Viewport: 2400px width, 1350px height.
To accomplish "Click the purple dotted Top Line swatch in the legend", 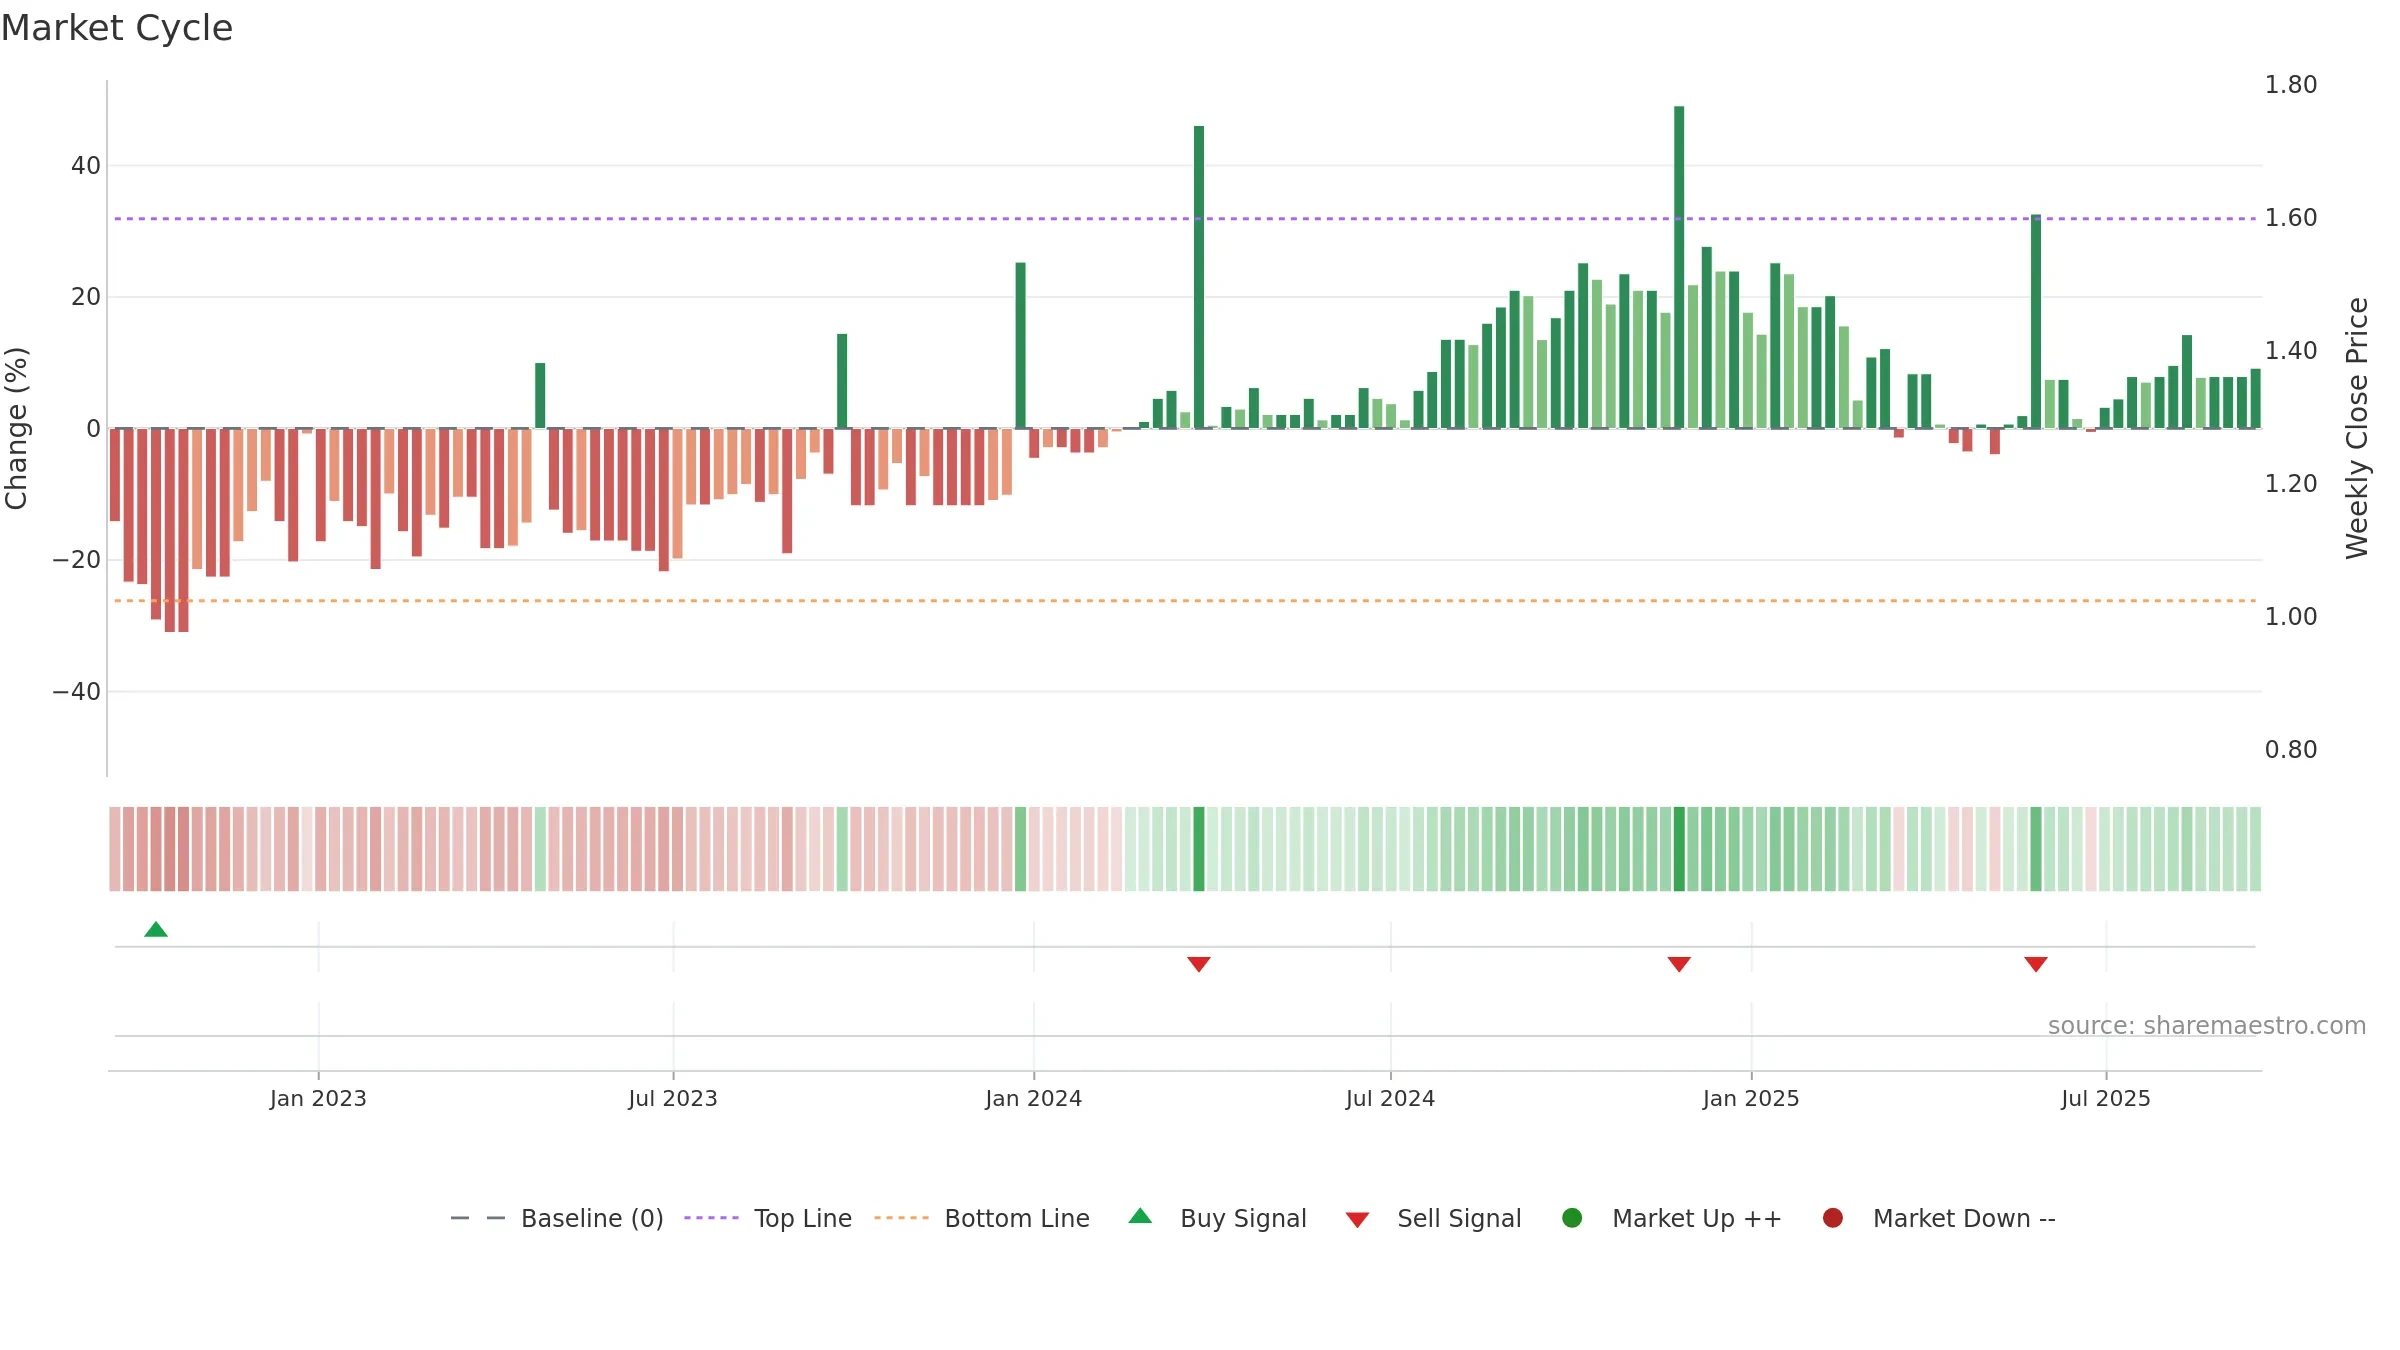I will point(711,1218).
